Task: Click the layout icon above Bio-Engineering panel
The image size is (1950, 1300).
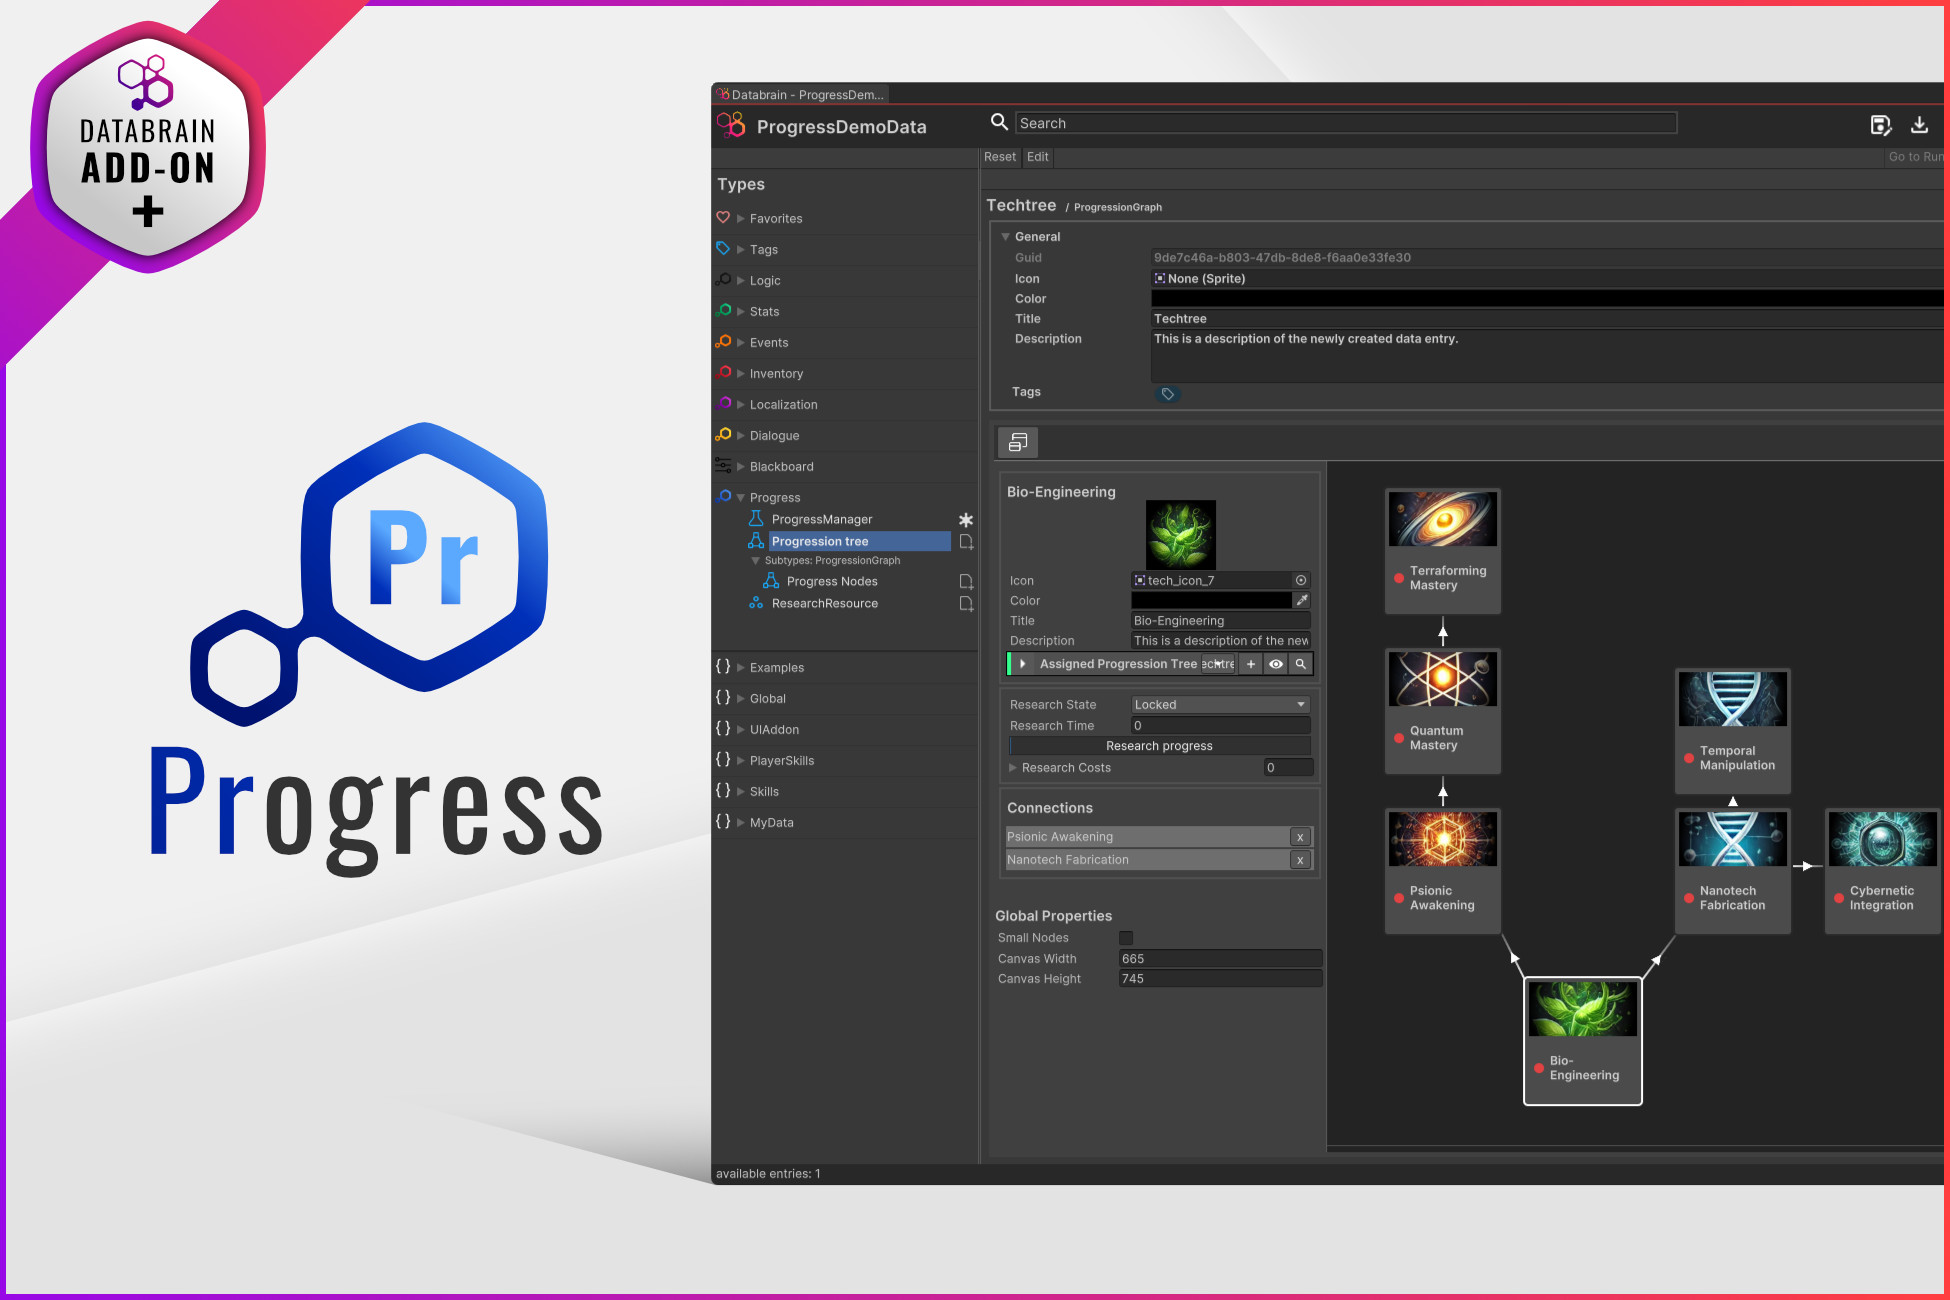Action: (x=1018, y=442)
